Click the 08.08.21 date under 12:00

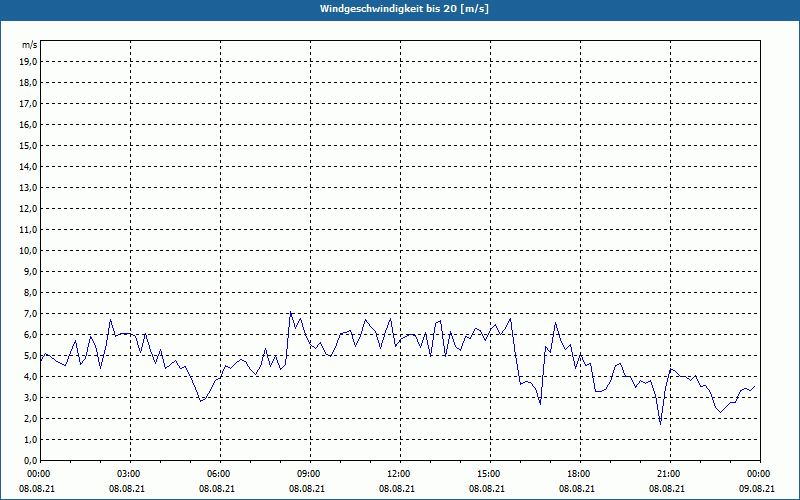click(397, 488)
